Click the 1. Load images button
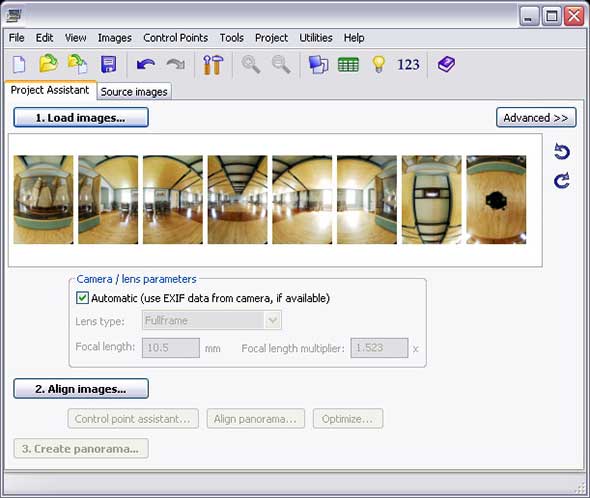Viewport: 590px width, 498px height. click(x=81, y=118)
